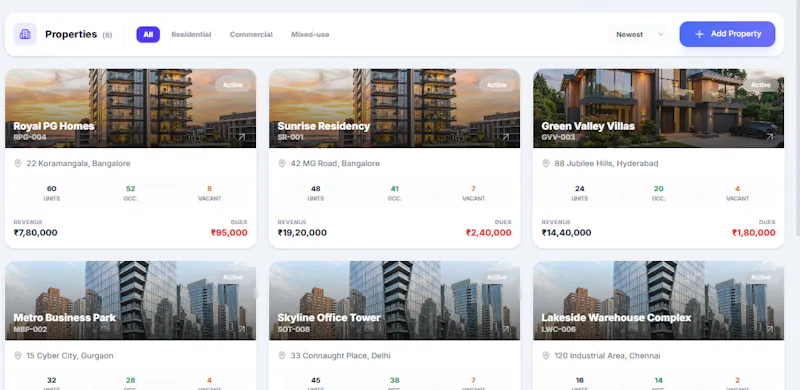The image size is (800, 390).
Task: Click Active badge on Metro Business Park
Action: 233,277
